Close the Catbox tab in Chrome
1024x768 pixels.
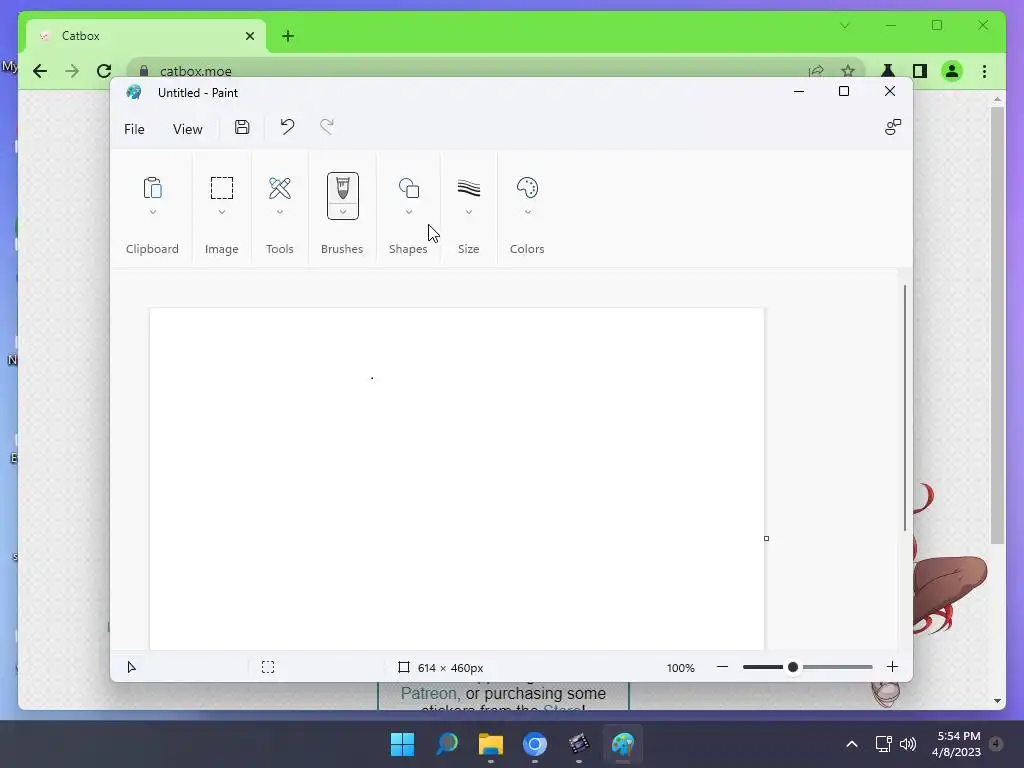(x=249, y=36)
